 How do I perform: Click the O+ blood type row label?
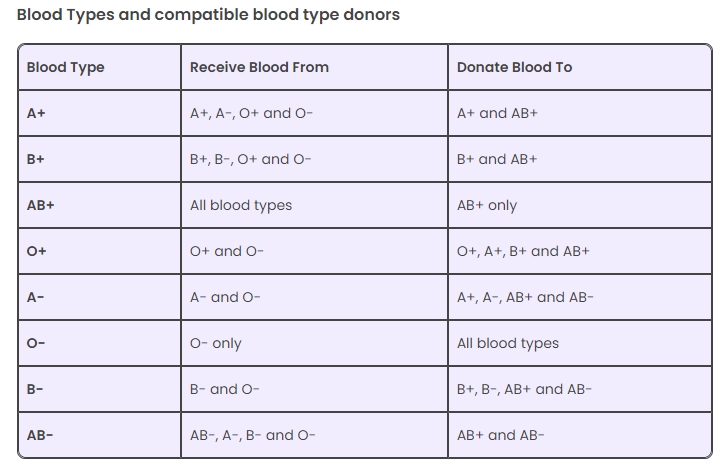[37, 251]
